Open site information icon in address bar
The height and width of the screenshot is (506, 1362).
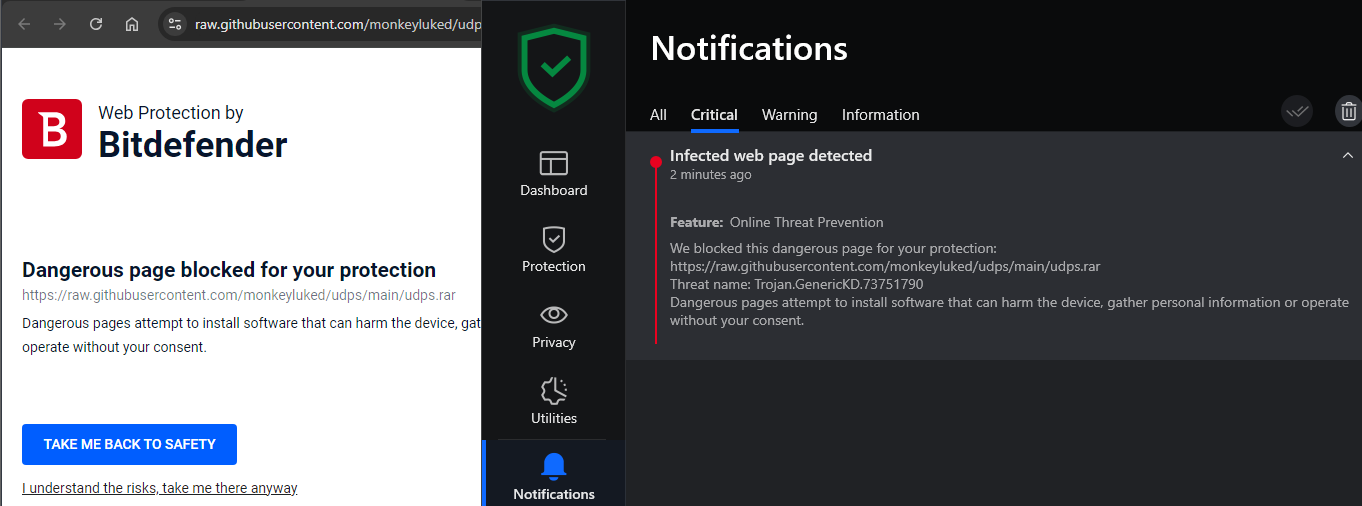tap(175, 24)
